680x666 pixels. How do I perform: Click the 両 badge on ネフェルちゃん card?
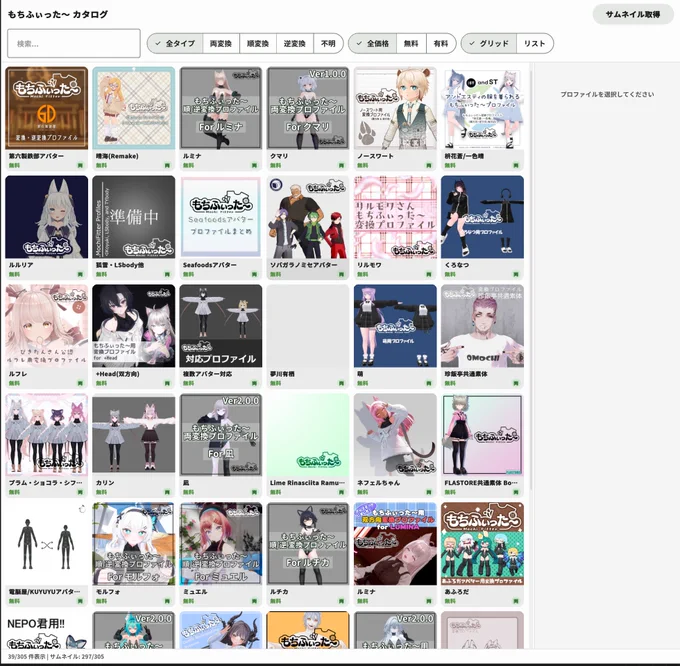coord(429,492)
